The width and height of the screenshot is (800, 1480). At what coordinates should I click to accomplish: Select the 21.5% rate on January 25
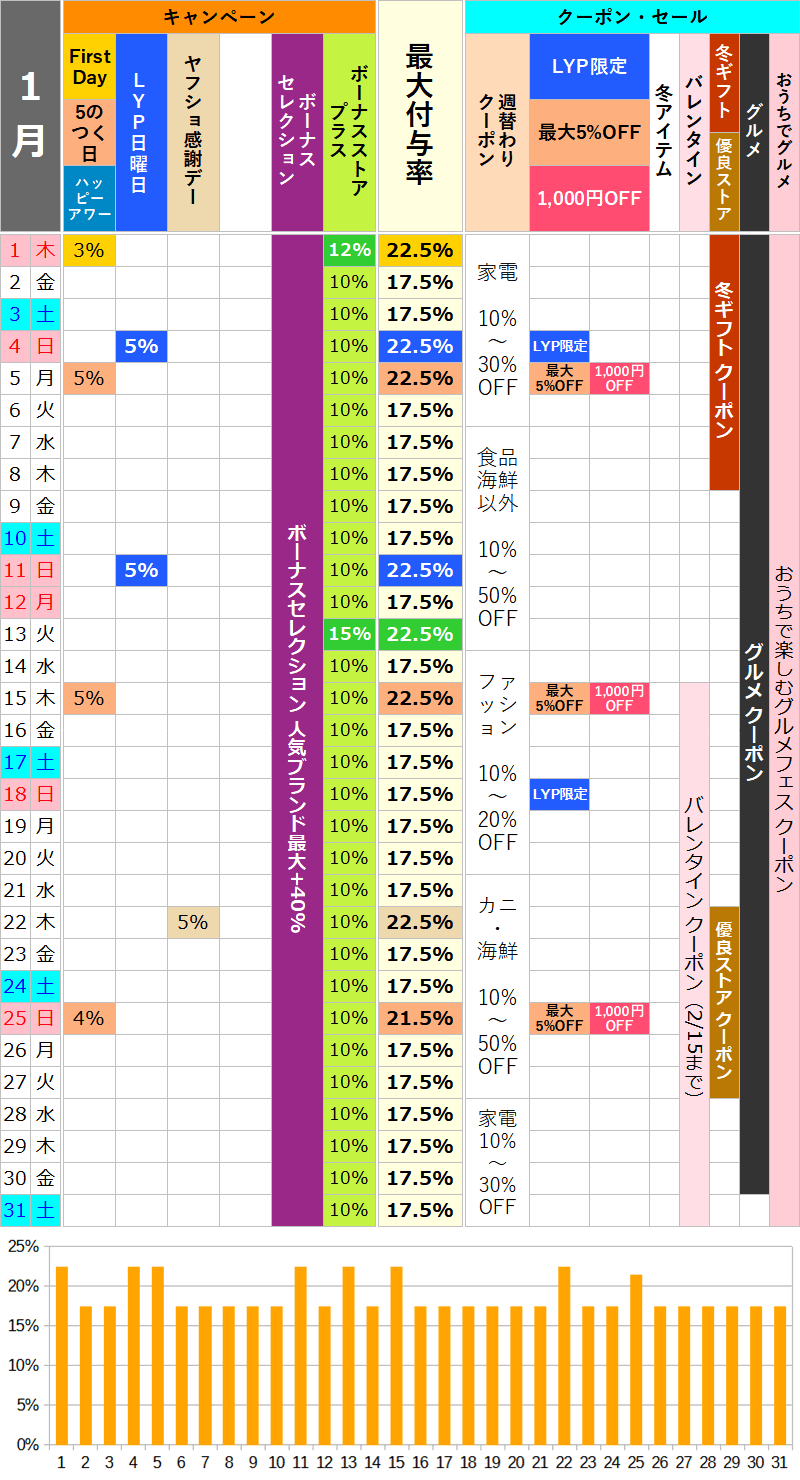point(420,1018)
